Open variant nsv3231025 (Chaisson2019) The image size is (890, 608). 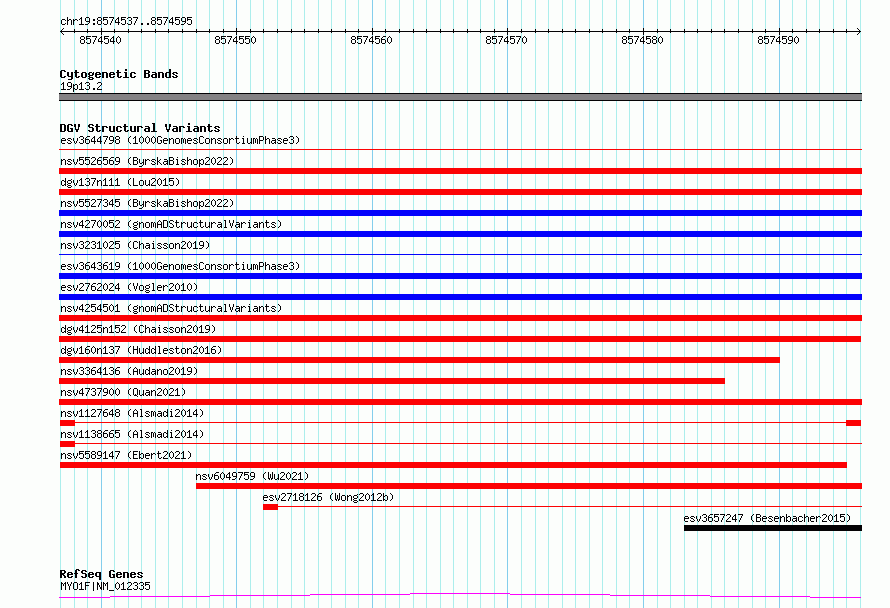point(135,245)
